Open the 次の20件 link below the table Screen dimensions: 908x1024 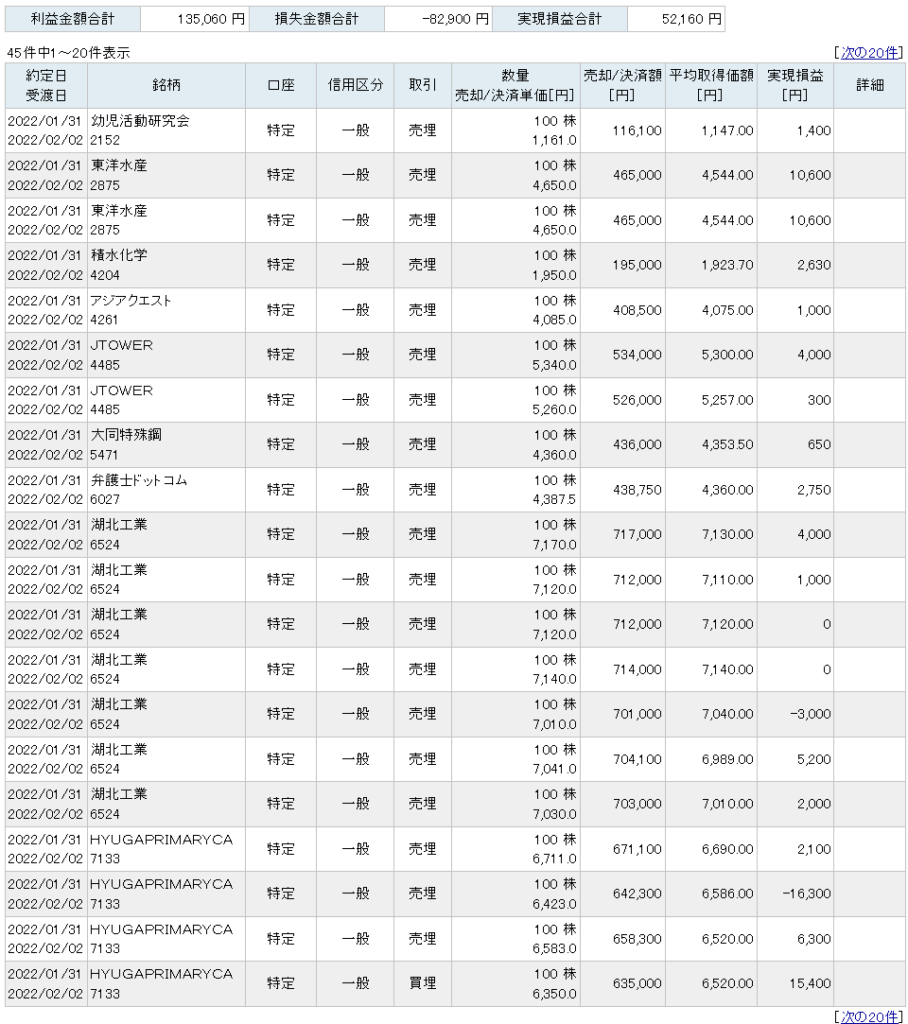coord(869,1016)
